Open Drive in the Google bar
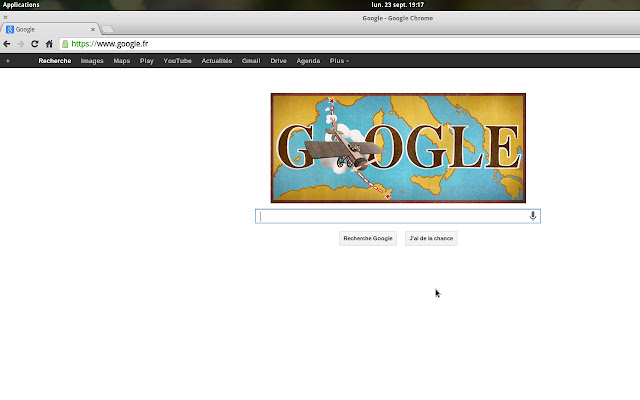This screenshot has height=400, width=640. (278, 61)
